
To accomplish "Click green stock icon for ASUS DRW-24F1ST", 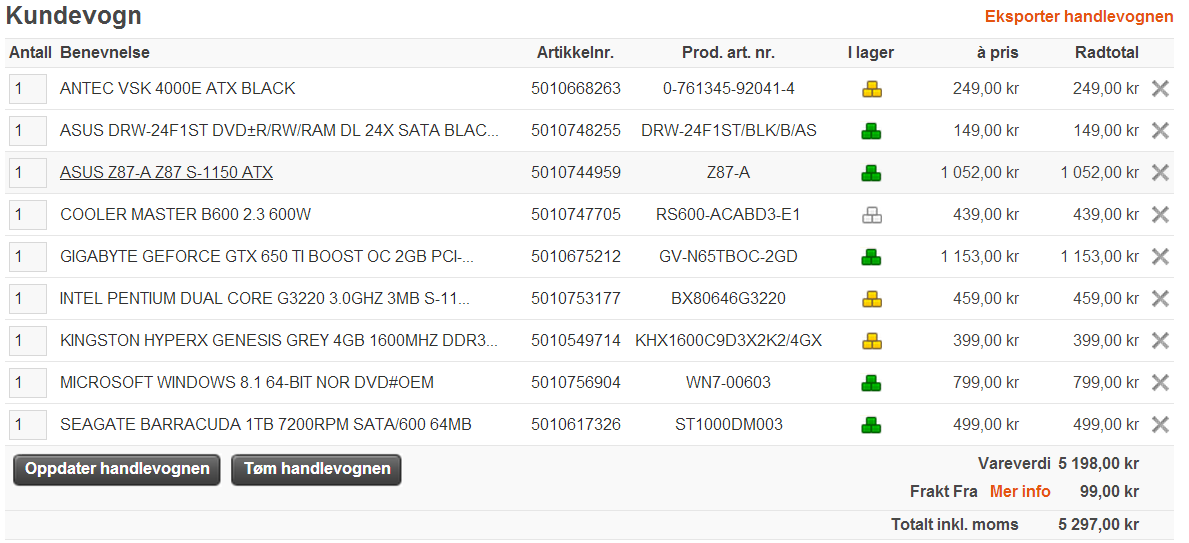I will pos(871,131).
